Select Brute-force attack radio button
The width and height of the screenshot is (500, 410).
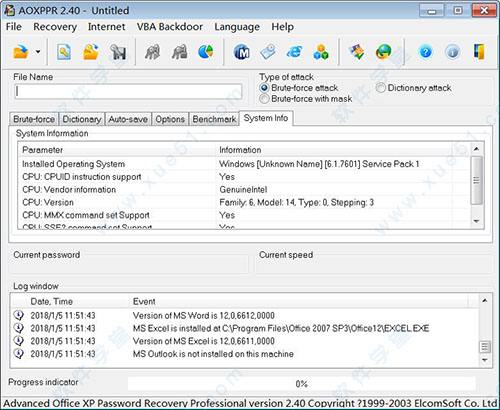264,88
